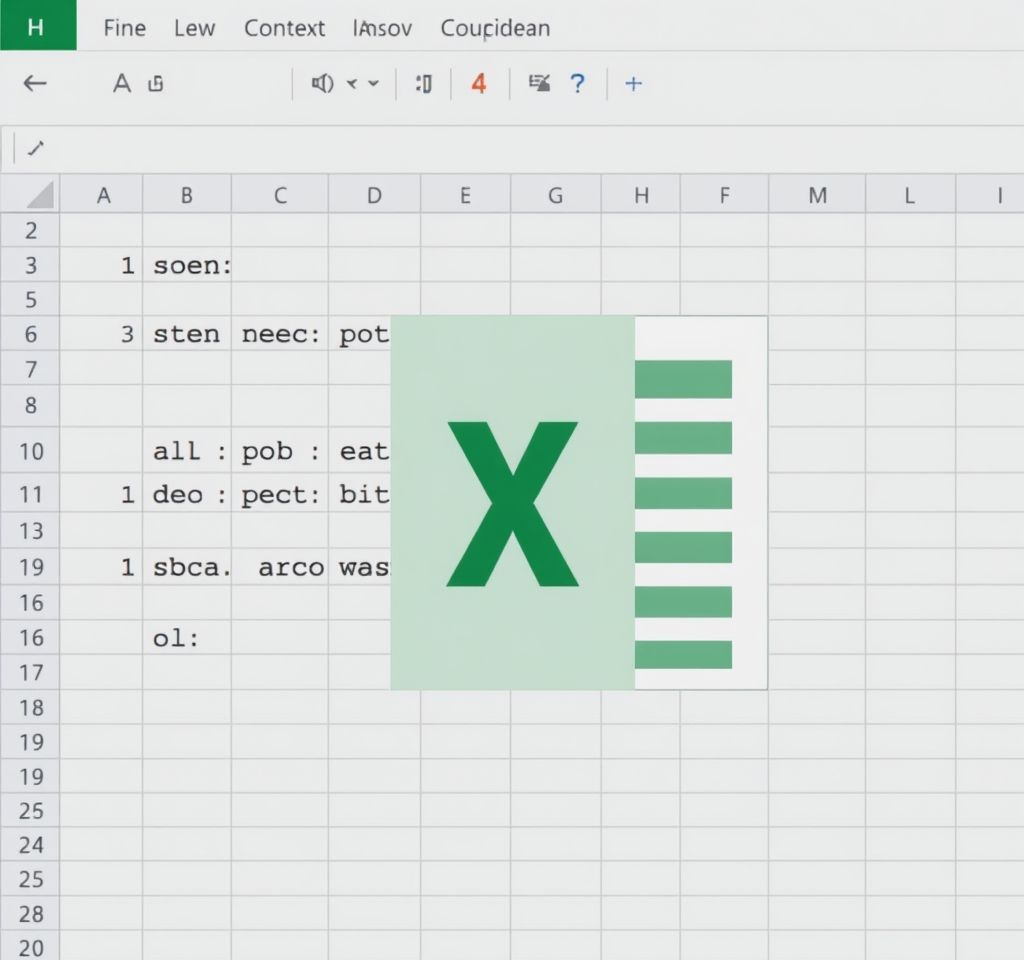This screenshot has width=1024, height=960.
Task: Select column D header
Action: (x=374, y=195)
